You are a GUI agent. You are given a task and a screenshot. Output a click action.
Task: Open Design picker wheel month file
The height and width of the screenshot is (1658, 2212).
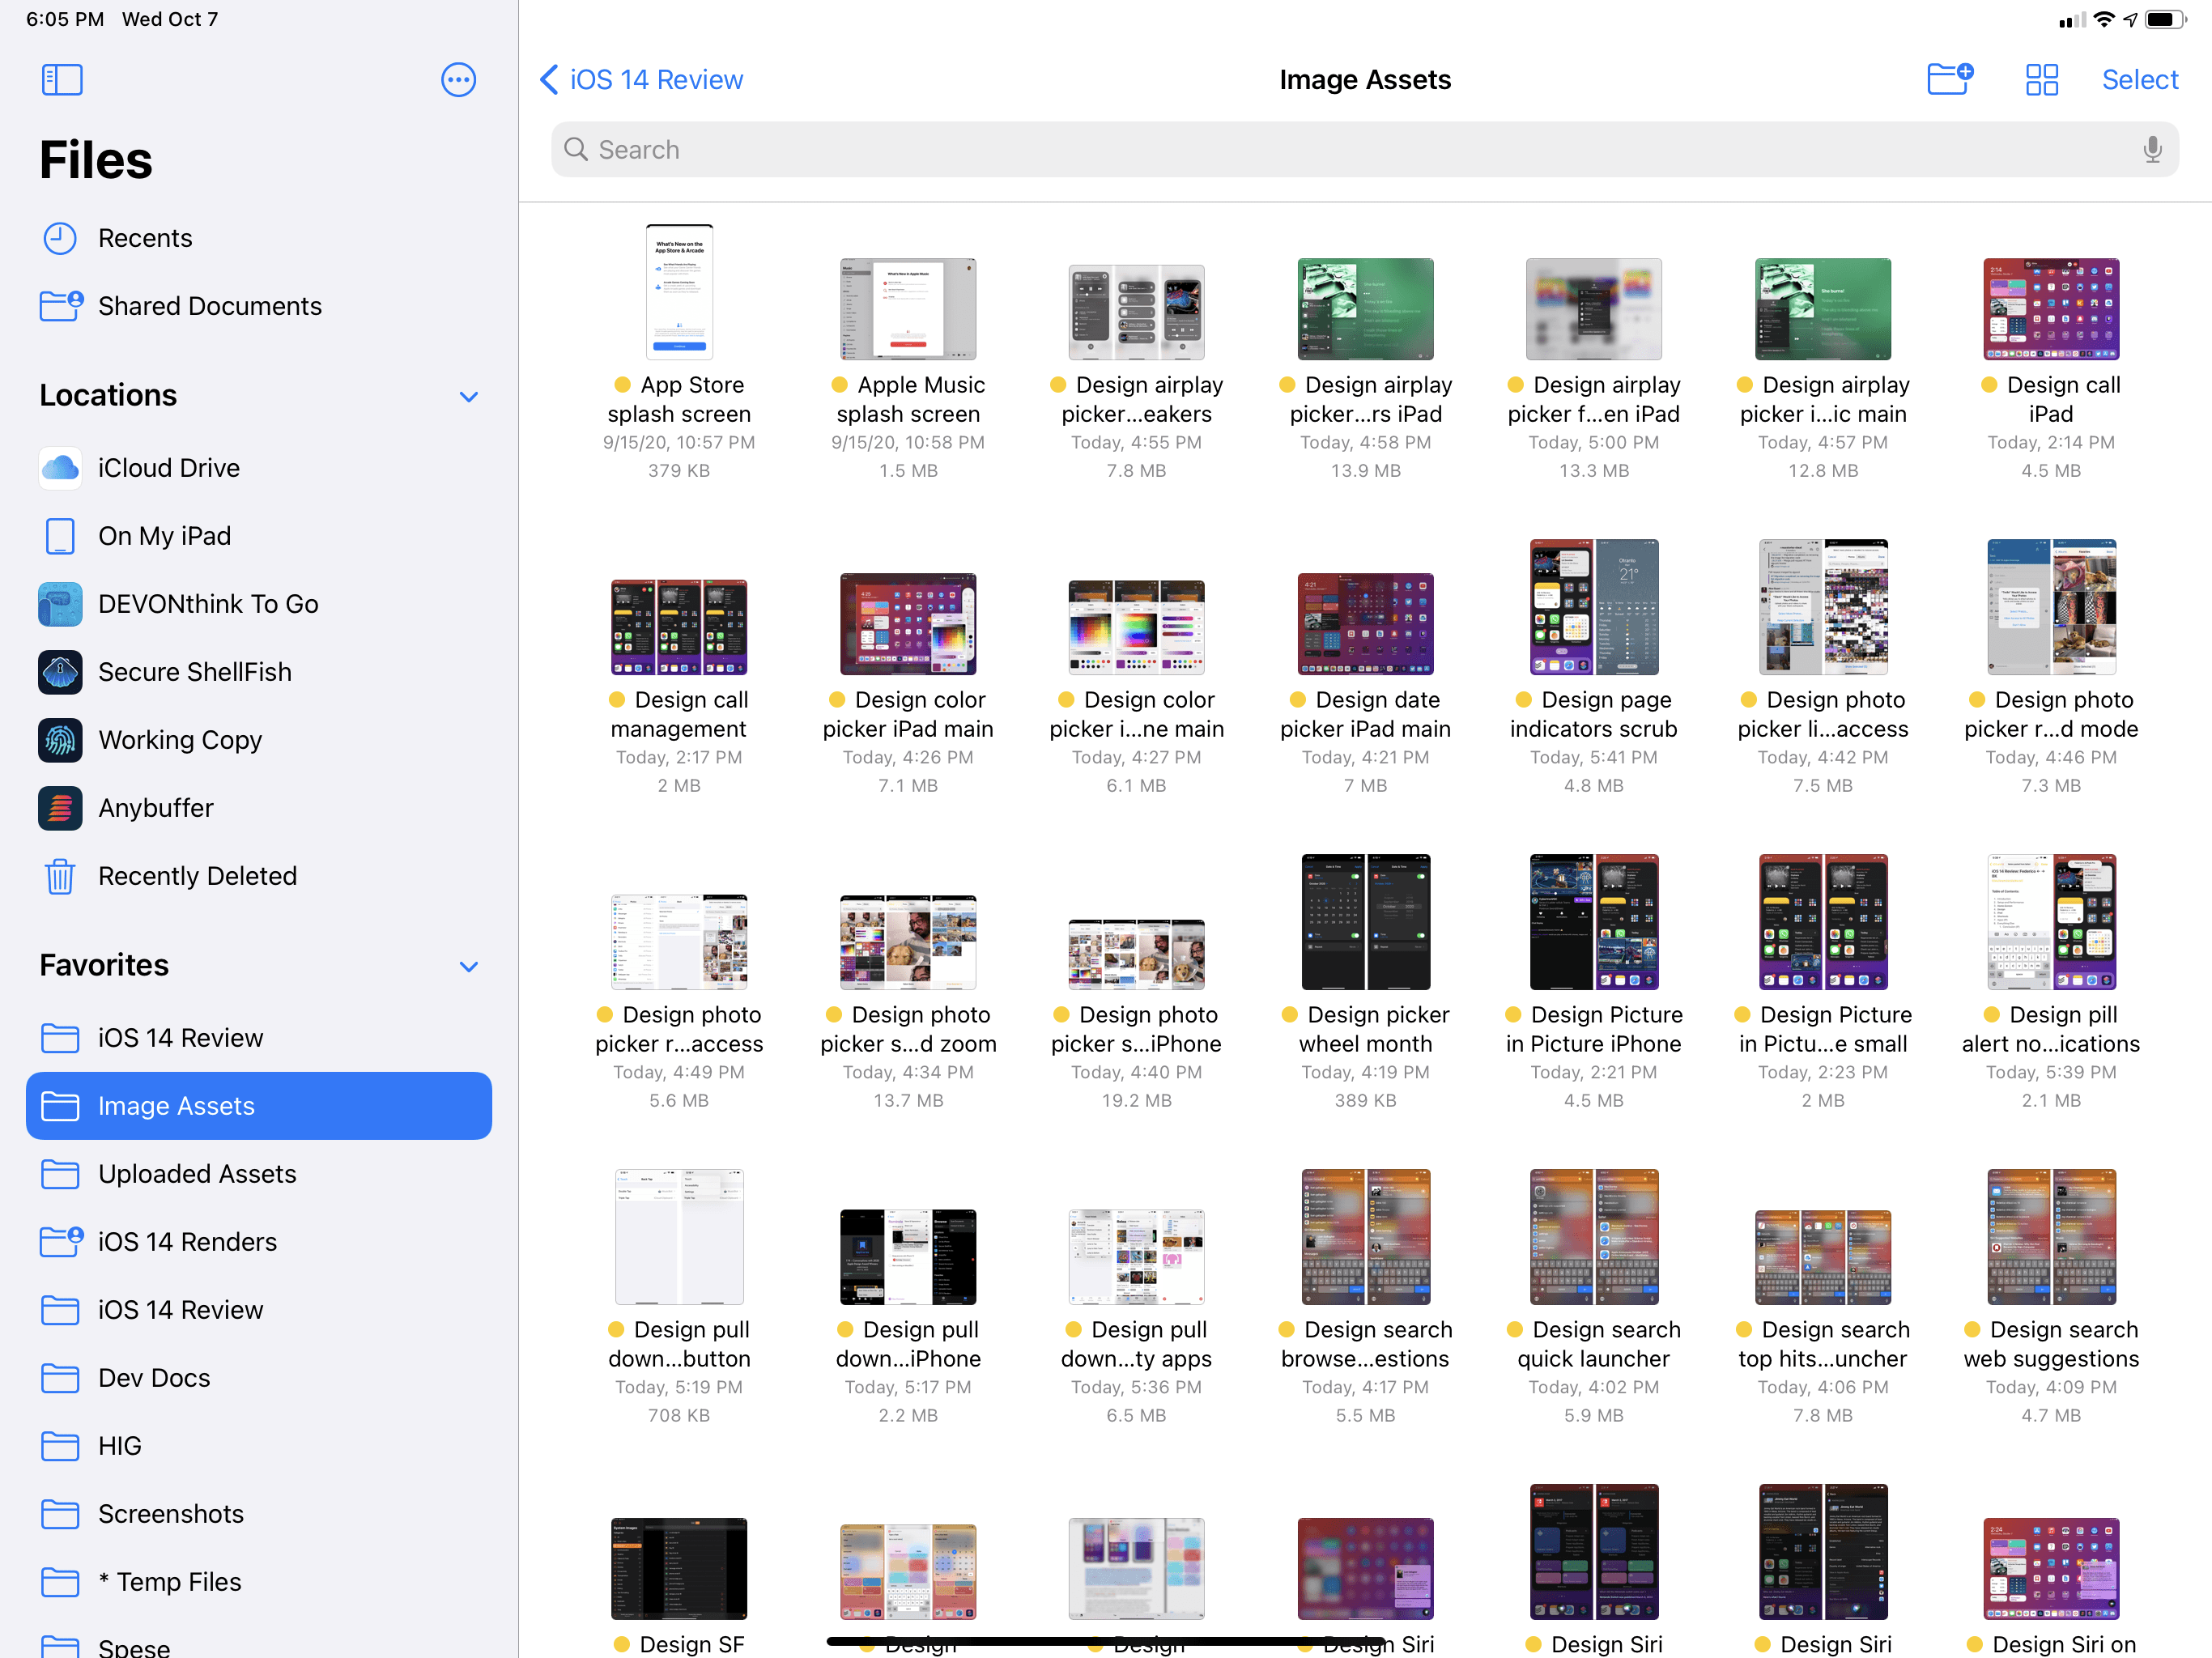point(1365,922)
